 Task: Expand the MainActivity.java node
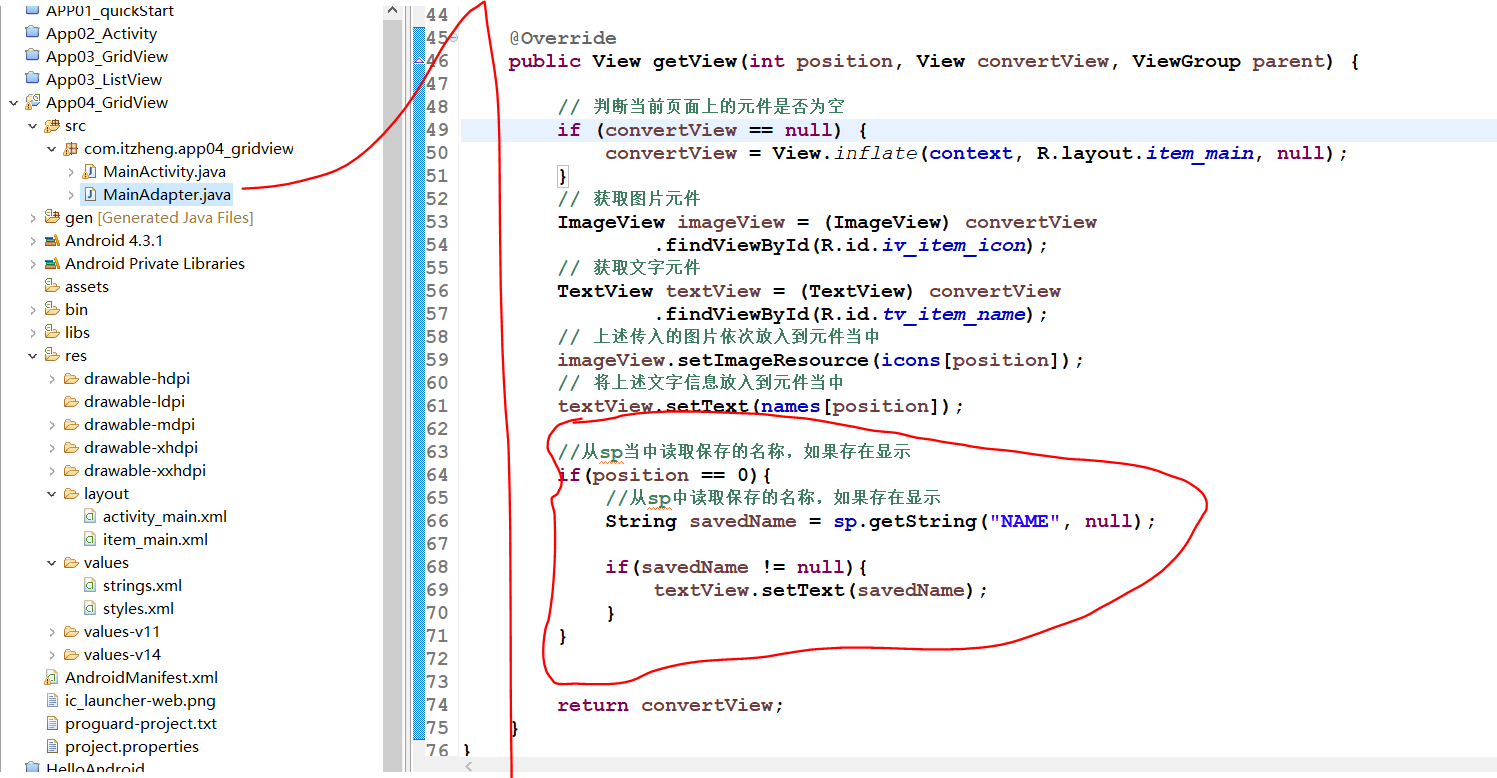pyautogui.click(x=70, y=172)
